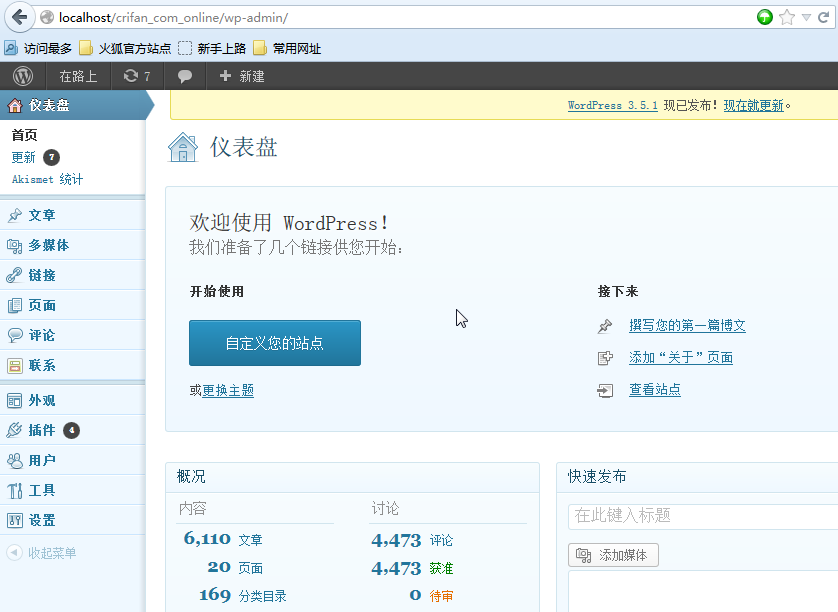Click the localhost URL address field

click(395, 18)
